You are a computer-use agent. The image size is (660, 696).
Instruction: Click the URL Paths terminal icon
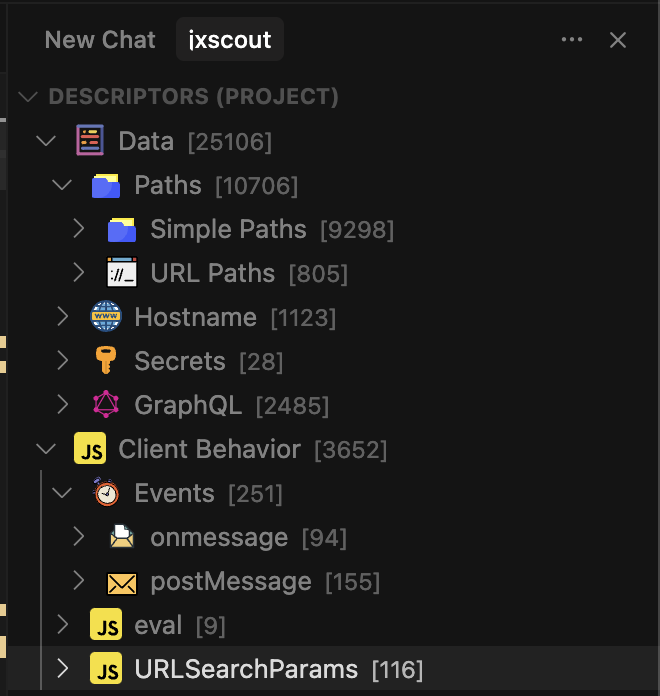(122, 274)
